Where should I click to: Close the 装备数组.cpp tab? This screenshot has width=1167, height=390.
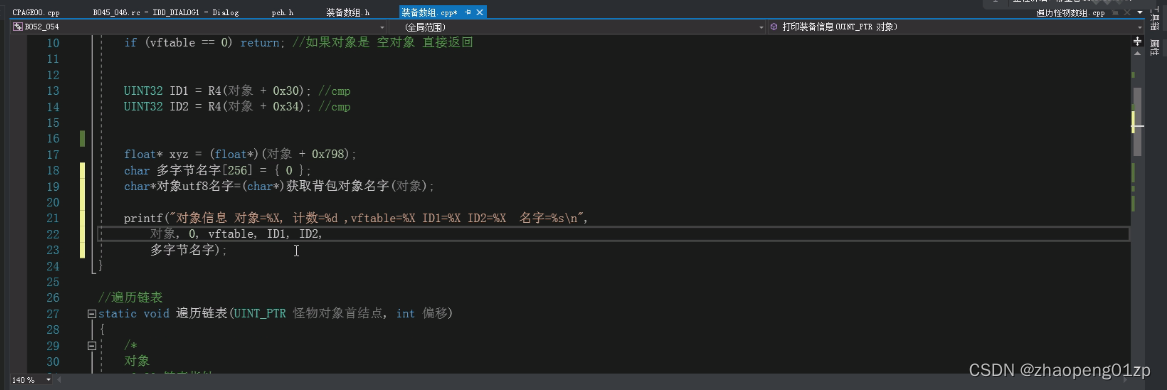(479, 13)
